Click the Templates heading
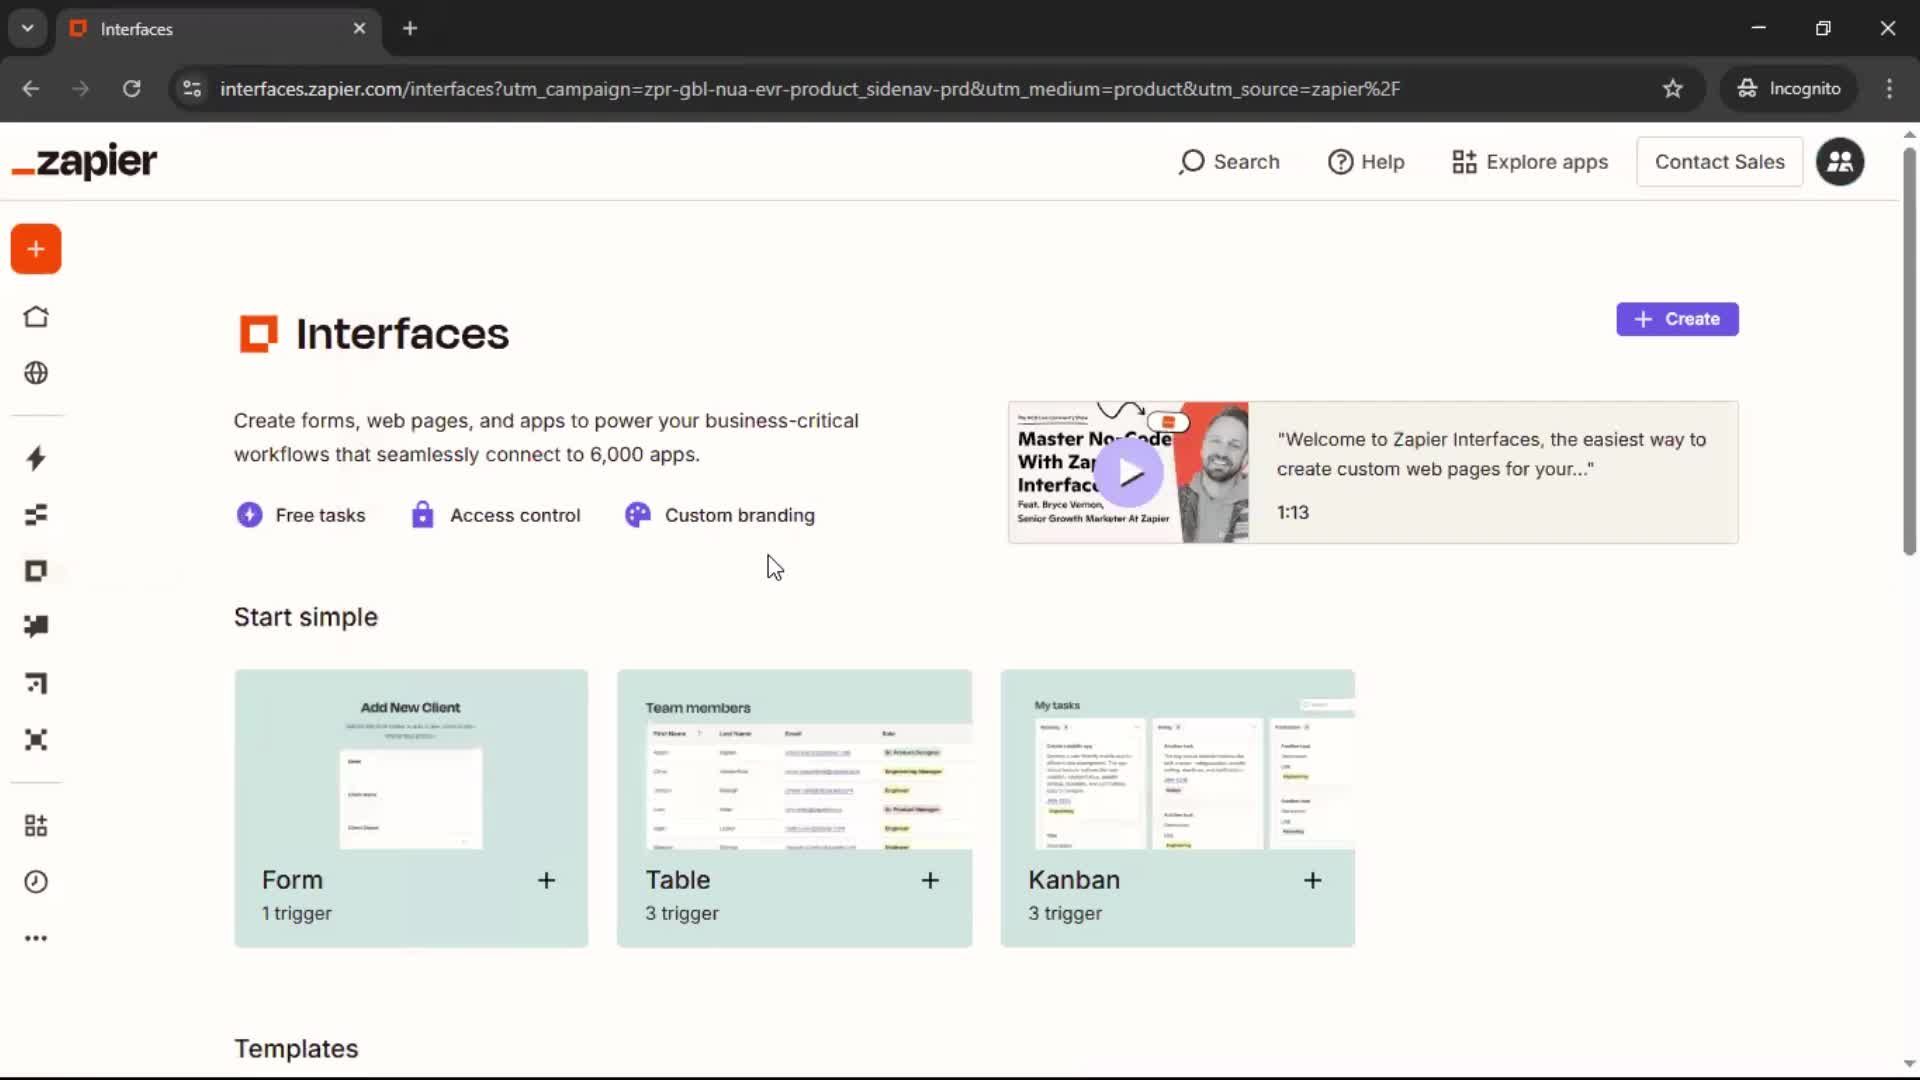The image size is (1920, 1080). 296,1048
